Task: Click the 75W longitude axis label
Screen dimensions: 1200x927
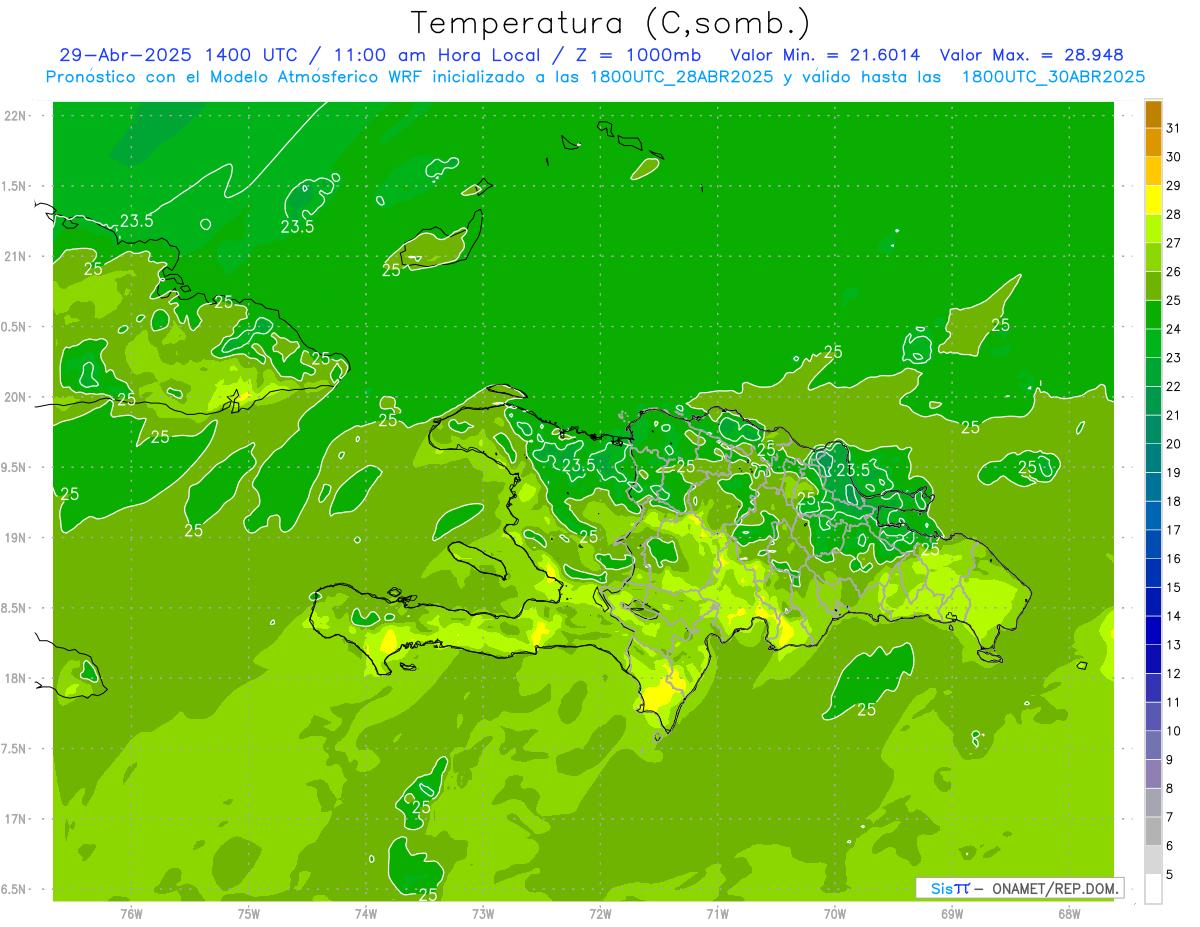Action: 248,913
